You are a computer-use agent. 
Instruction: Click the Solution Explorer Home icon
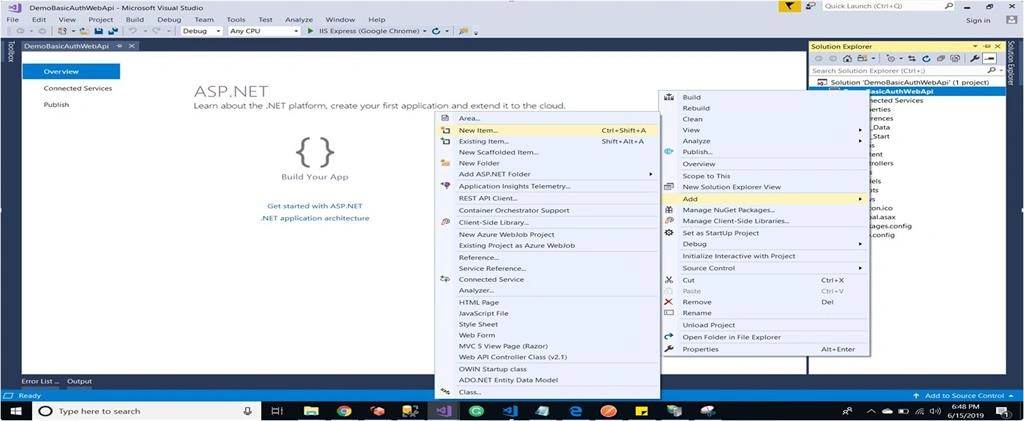(x=847, y=59)
